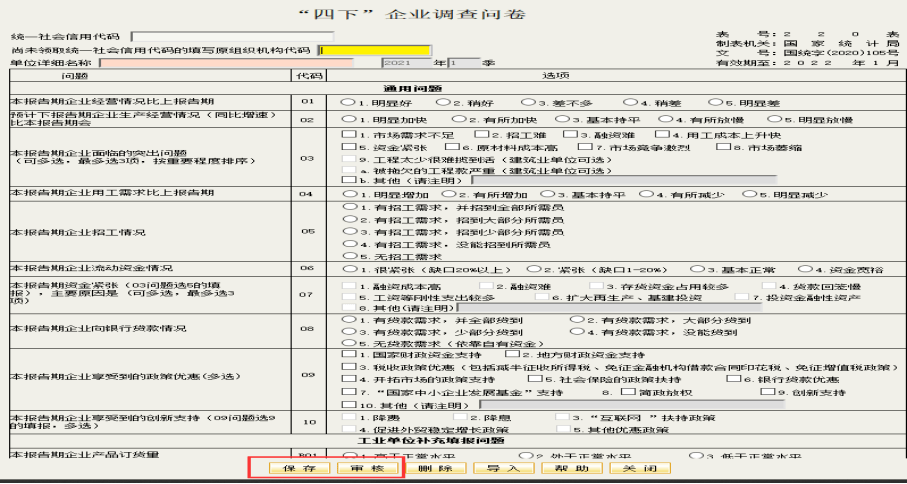Select 有招工需求，并招到全部所需员
This screenshot has width=907, height=484.
[x=349, y=206]
